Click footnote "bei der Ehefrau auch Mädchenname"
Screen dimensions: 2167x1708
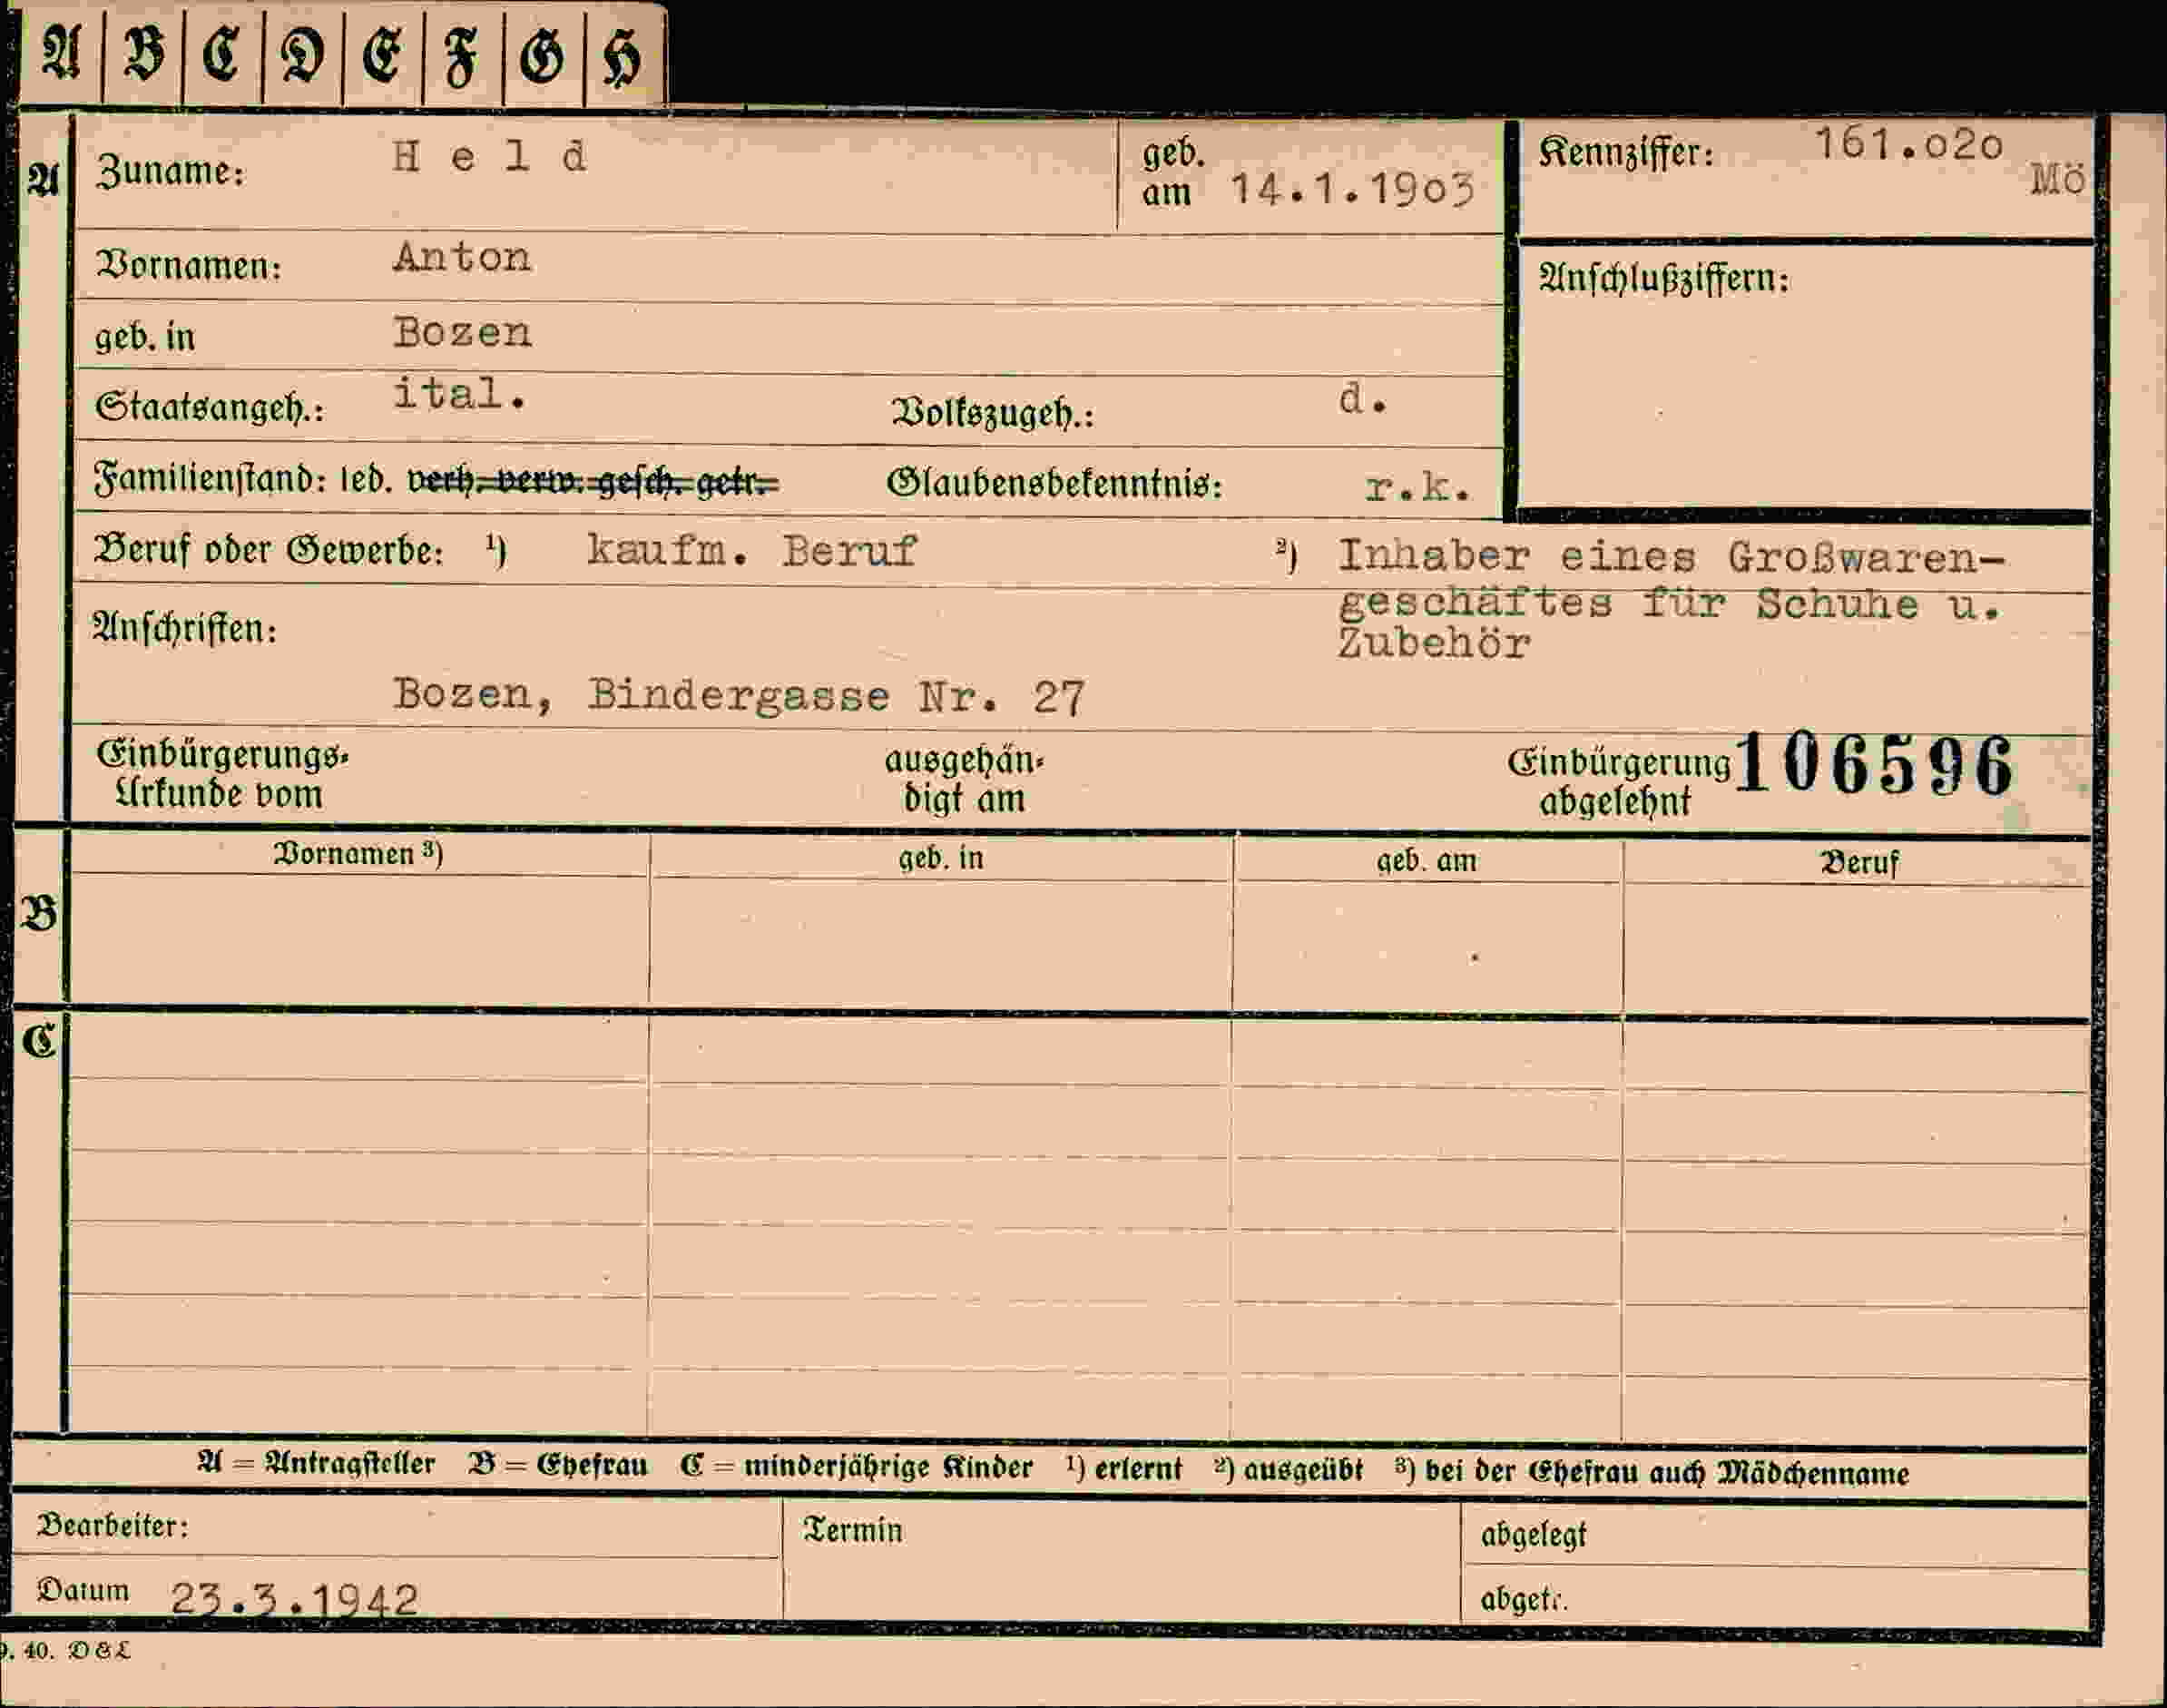tap(1667, 1473)
